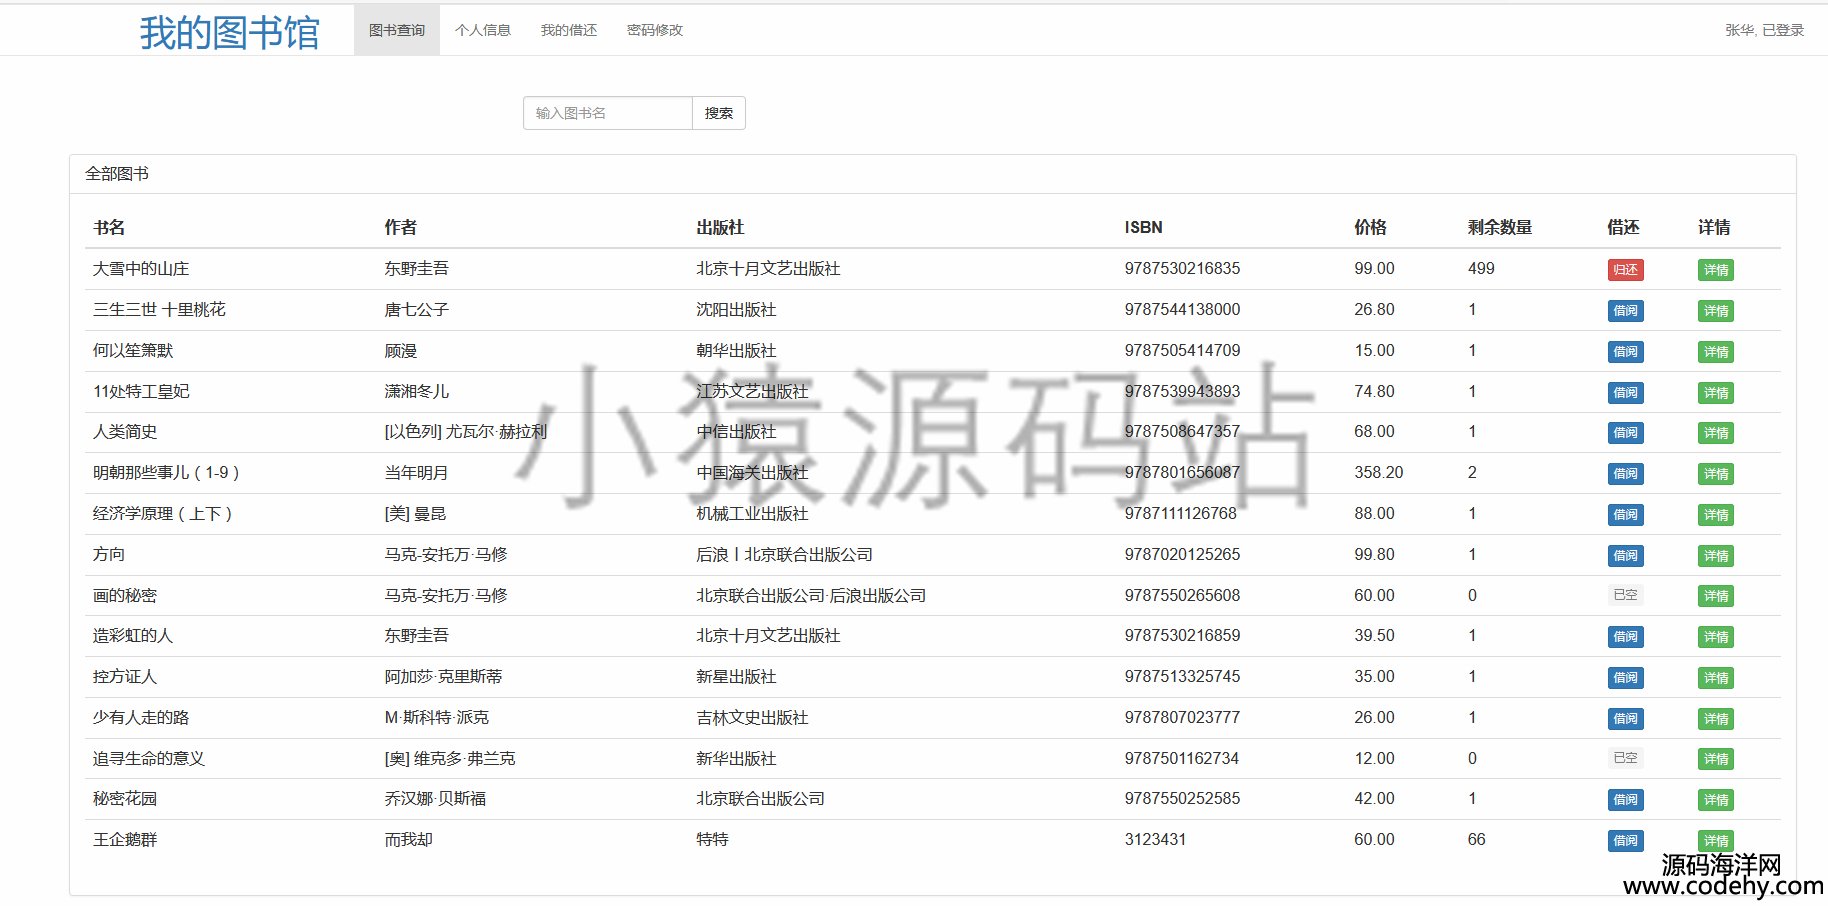This screenshot has width=1828, height=906.
Task: Switch to the 个人信息 tab
Action: [x=483, y=30]
